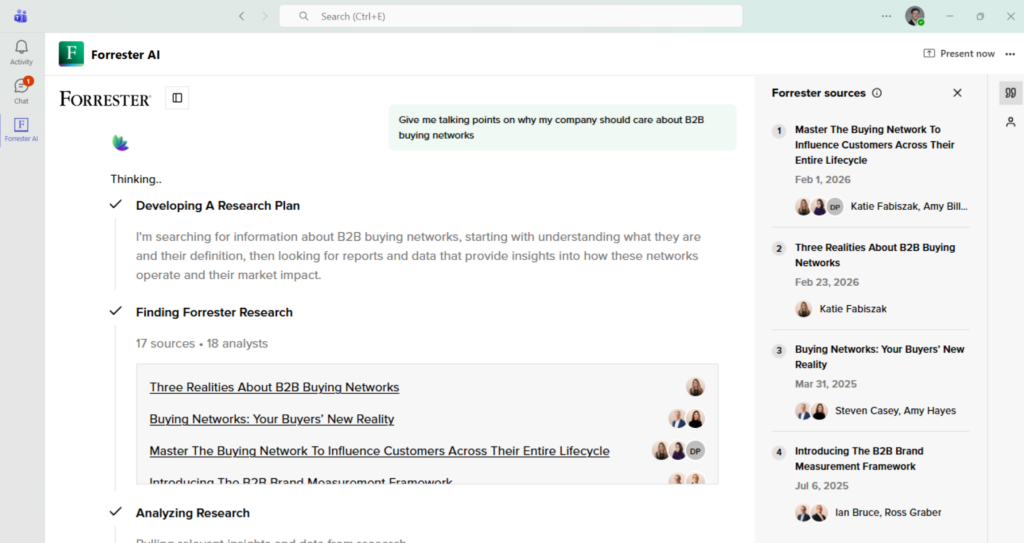Open Buying Networks: Your Buyers' New Reality link
This screenshot has height=543, width=1024.
tap(272, 419)
